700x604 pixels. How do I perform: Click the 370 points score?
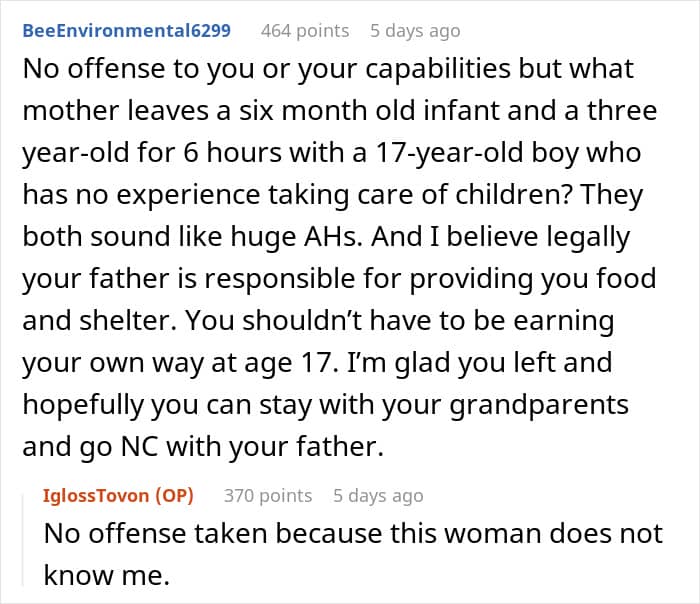click(x=268, y=496)
